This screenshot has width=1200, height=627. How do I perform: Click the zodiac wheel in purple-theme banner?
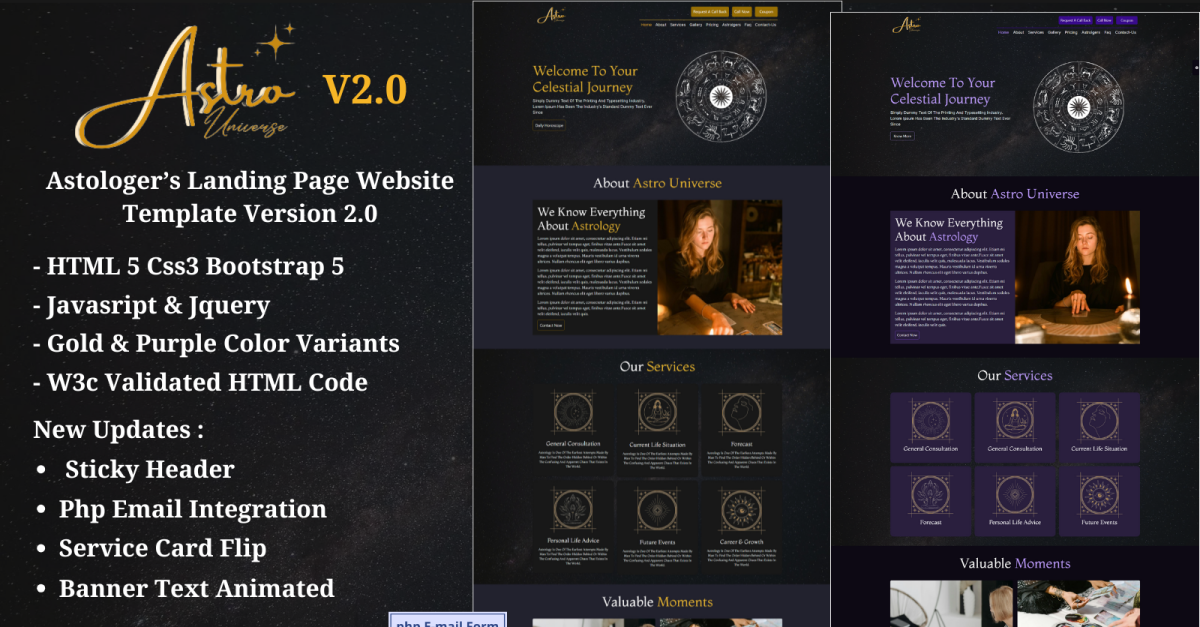1078,107
